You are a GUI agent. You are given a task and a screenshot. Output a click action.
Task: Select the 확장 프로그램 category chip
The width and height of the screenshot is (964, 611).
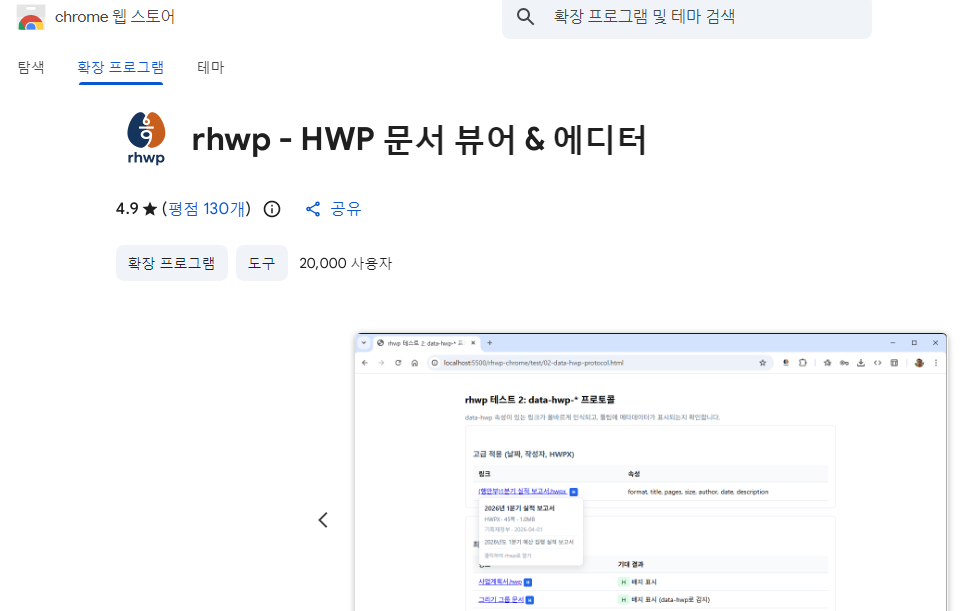pyautogui.click(x=172, y=263)
